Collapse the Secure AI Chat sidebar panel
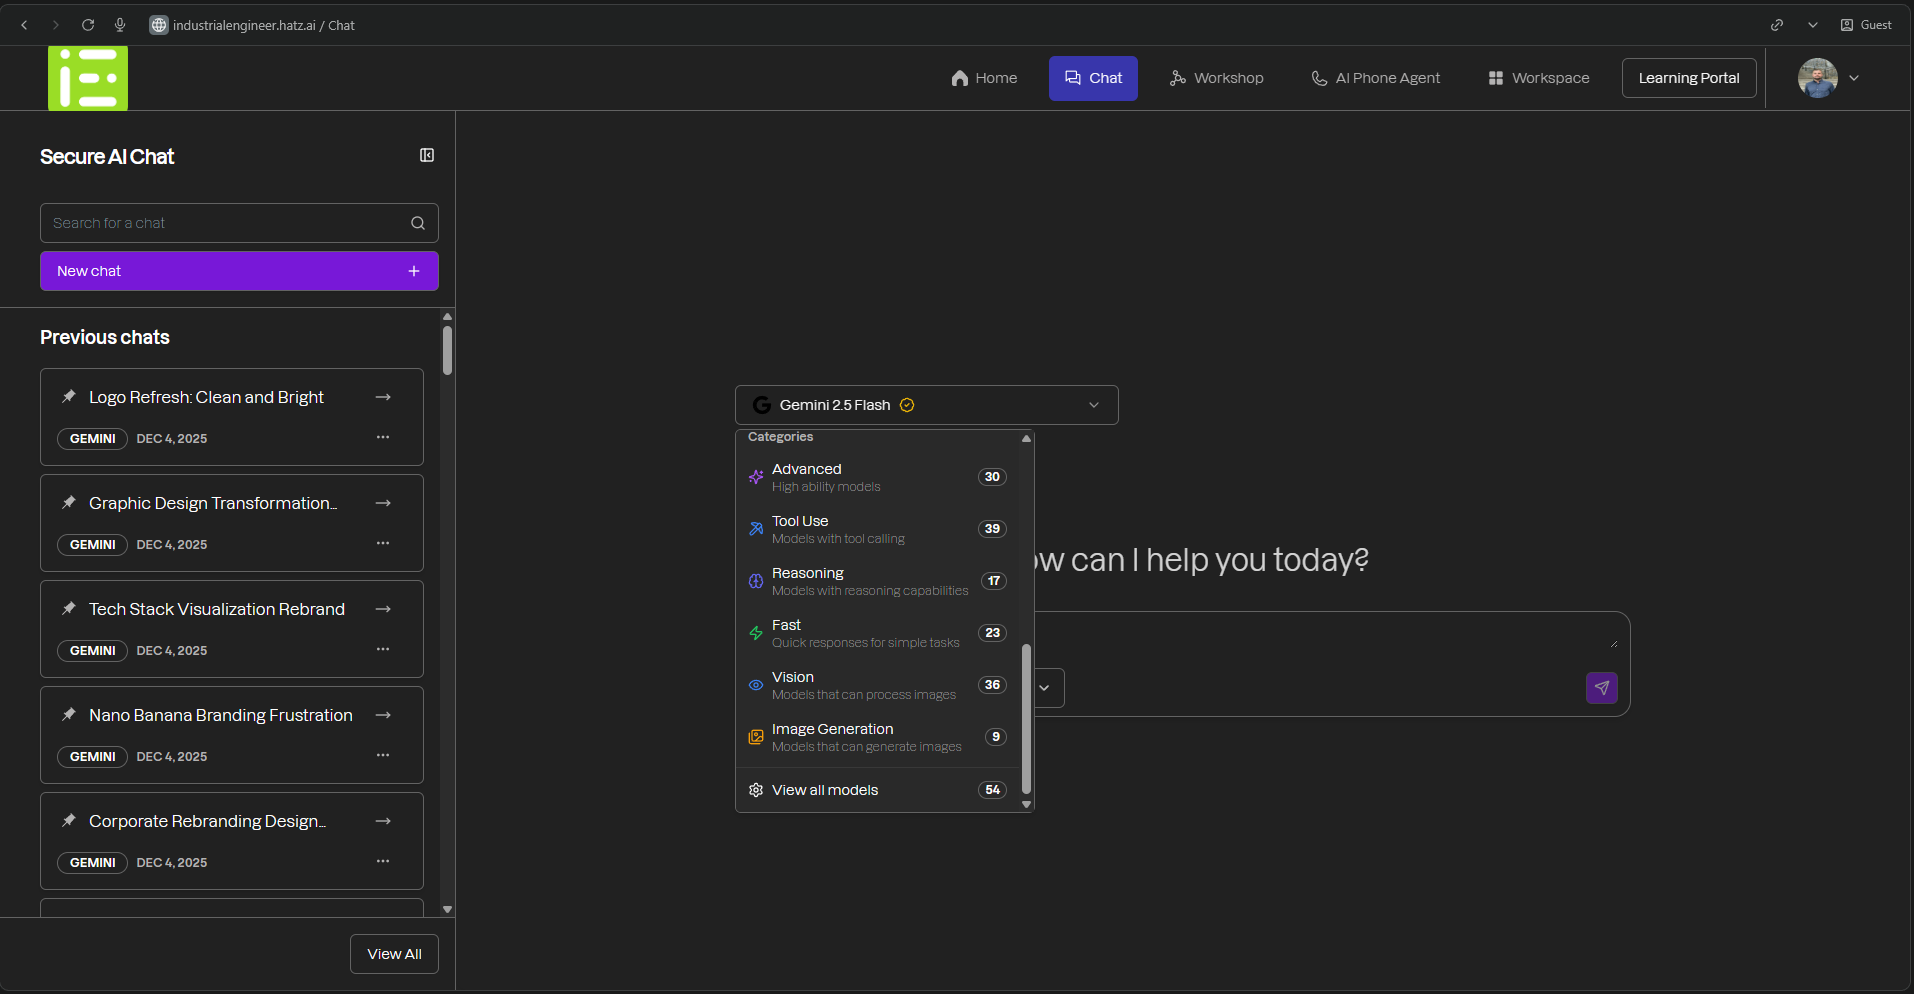Screen dimensions: 1914x994 click(427, 155)
